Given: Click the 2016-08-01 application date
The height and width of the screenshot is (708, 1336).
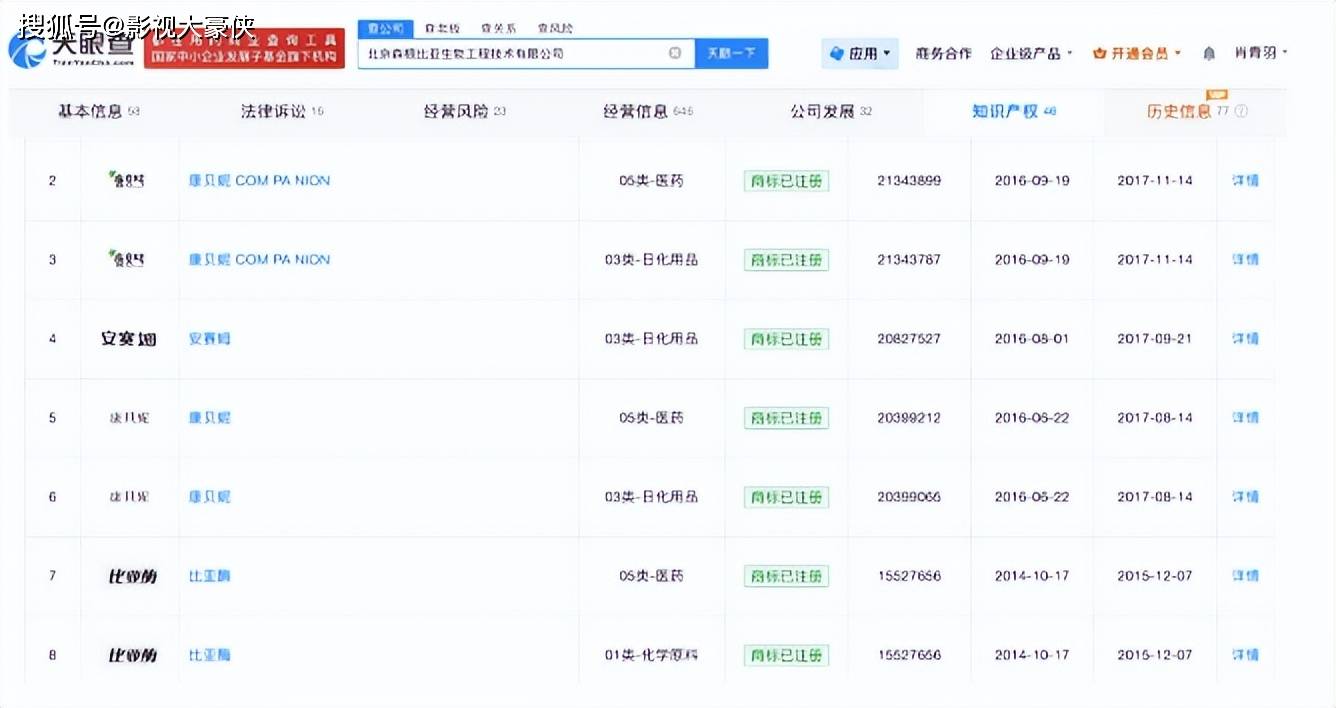Looking at the screenshot, I should (1031, 338).
